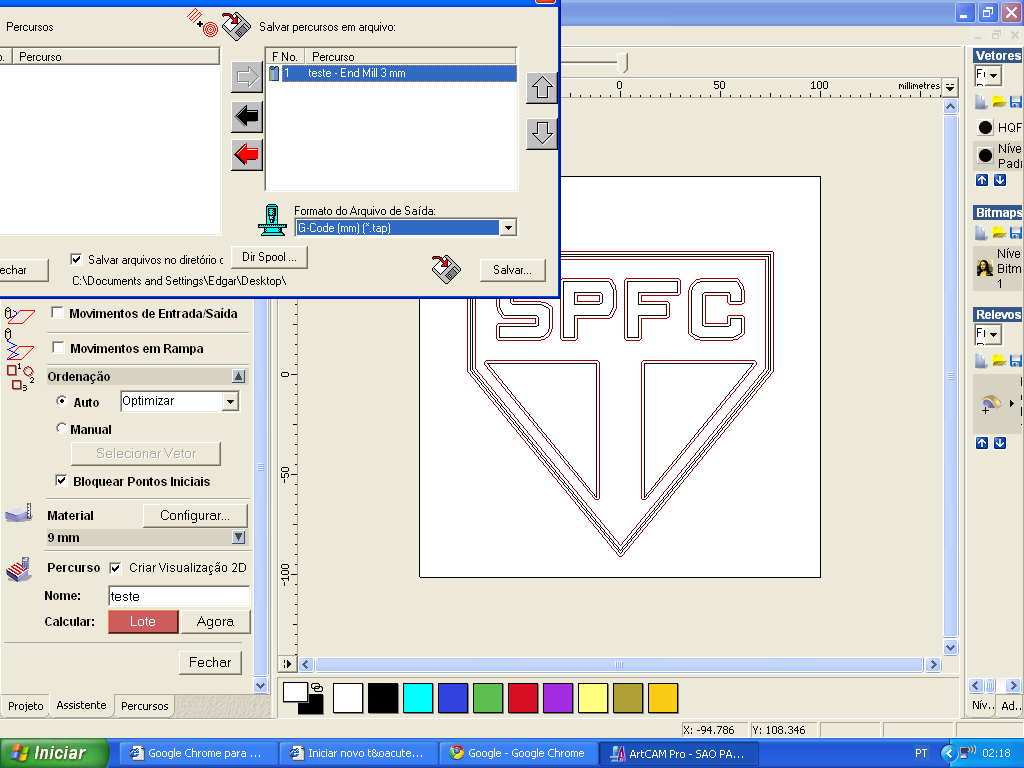Click the grey right arrow to add toolpath
1024x768 pixels.
click(x=247, y=77)
